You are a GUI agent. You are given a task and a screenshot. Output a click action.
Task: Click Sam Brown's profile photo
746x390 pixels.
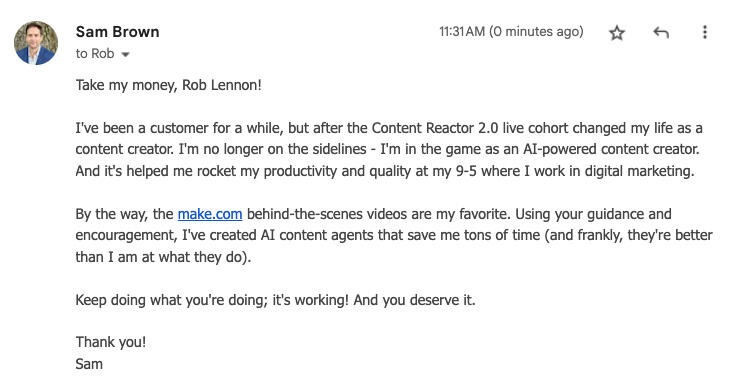pos(36,43)
